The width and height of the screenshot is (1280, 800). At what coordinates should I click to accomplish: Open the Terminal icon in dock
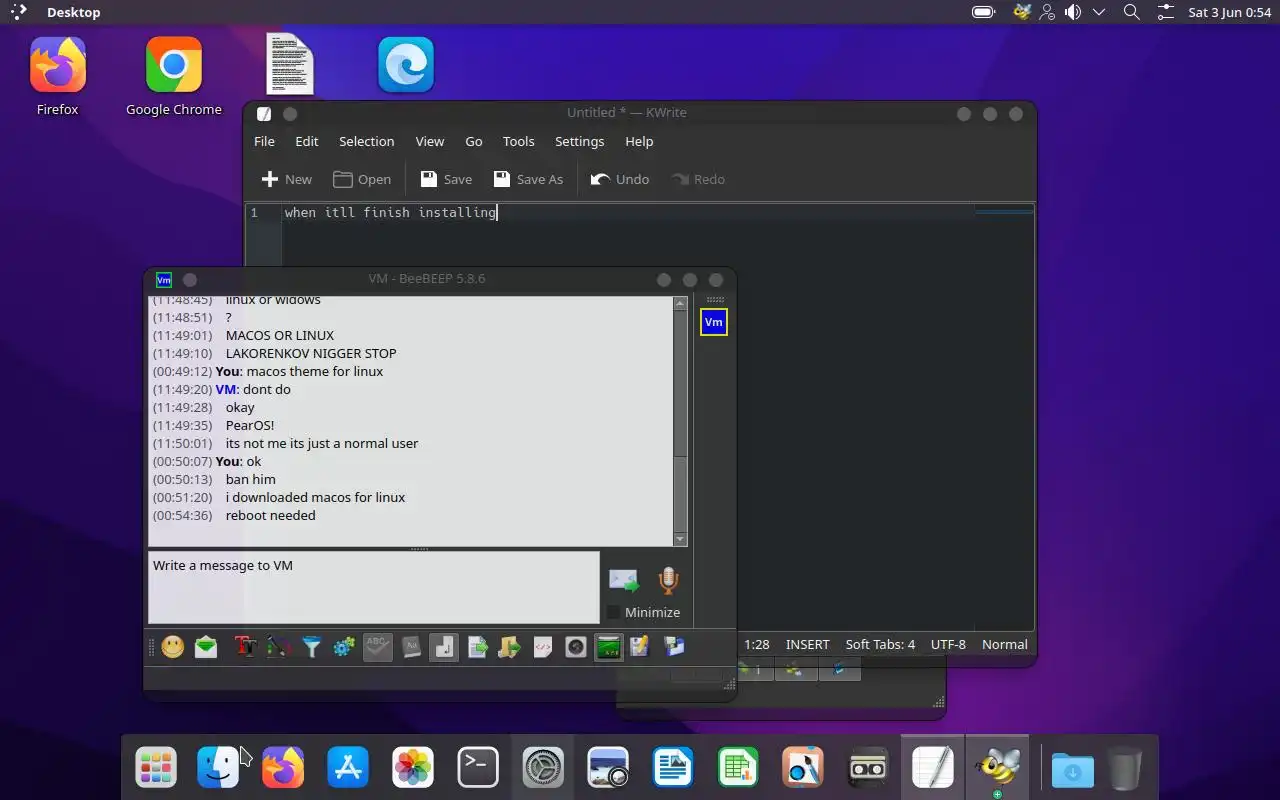pos(478,768)
